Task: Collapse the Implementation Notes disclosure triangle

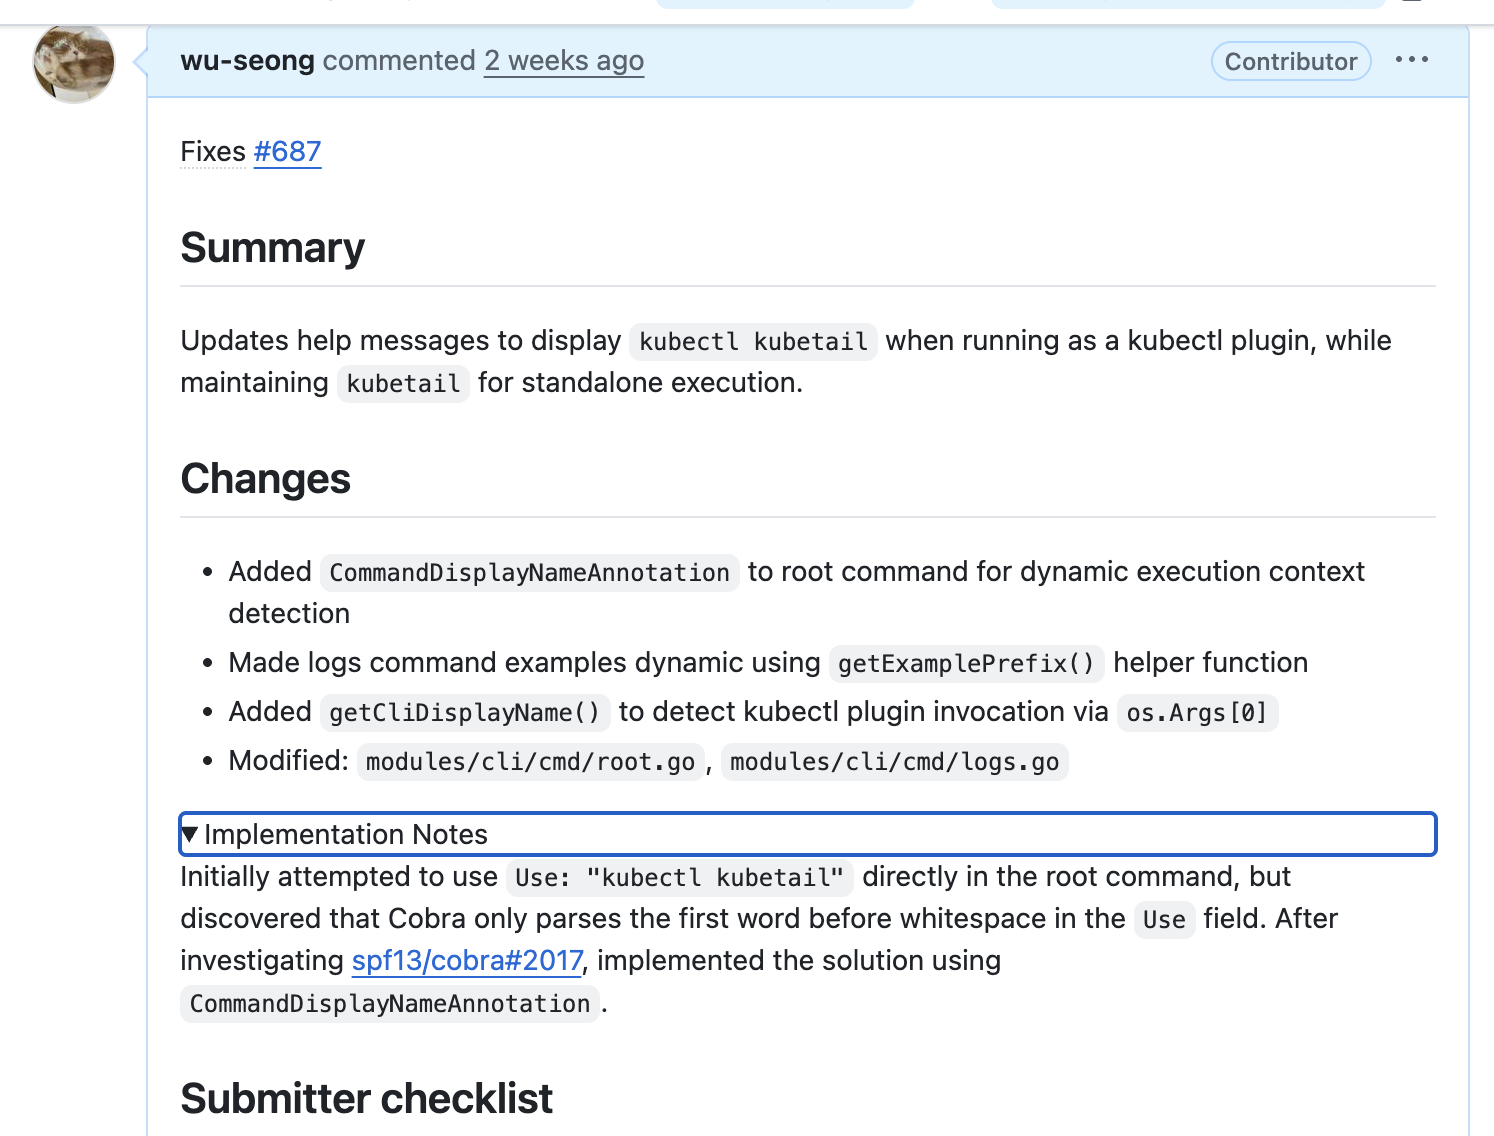Action: tap(190, 834)
